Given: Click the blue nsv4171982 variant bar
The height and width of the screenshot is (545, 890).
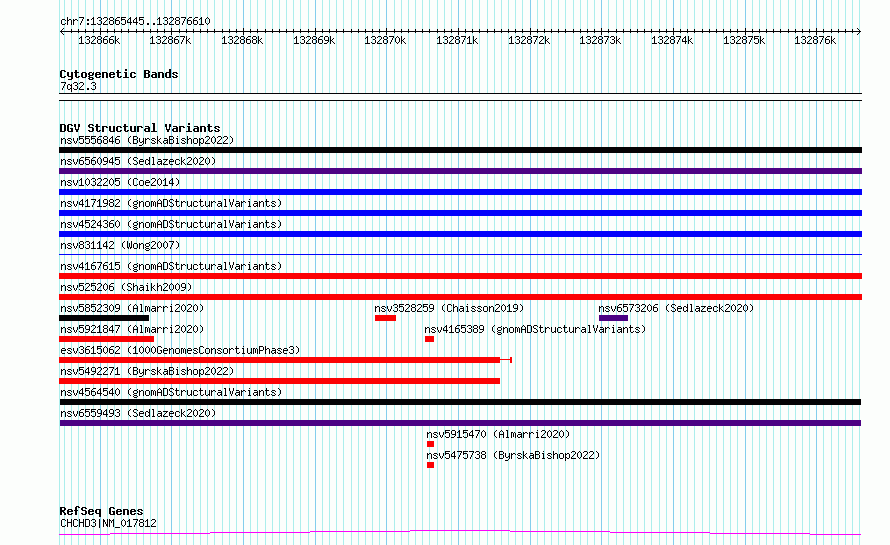Looking at the screenshot, I should point(460,213).
